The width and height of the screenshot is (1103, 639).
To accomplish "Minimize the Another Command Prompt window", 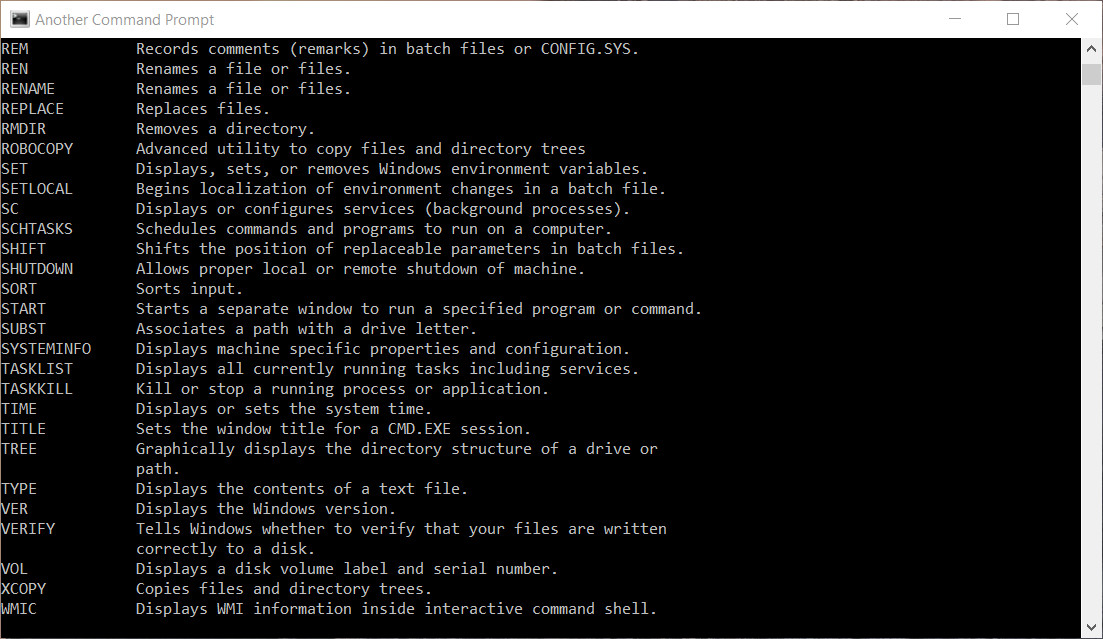I will click(955, 19).
